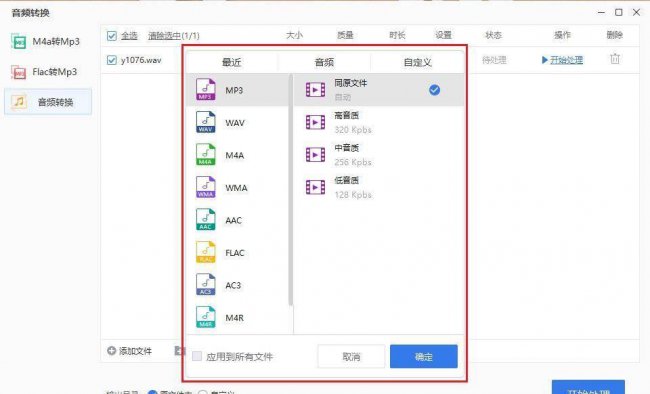The height and width of the screenshot is (394, 650).
Task: Pick the WMA format icon
Action: [206, 187]
